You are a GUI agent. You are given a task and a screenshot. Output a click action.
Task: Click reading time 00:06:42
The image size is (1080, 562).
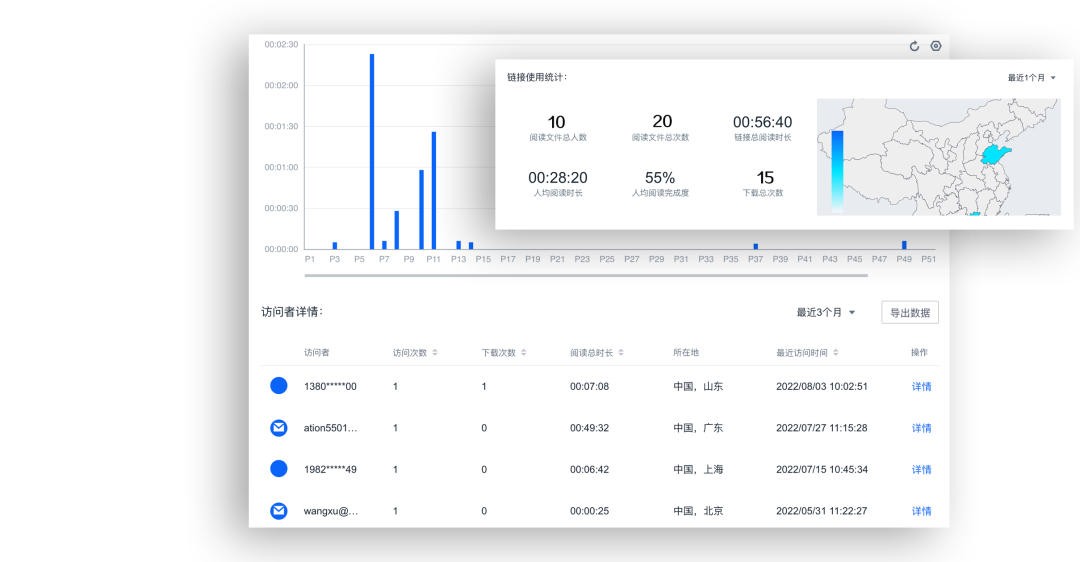click(x=590, y=469)
